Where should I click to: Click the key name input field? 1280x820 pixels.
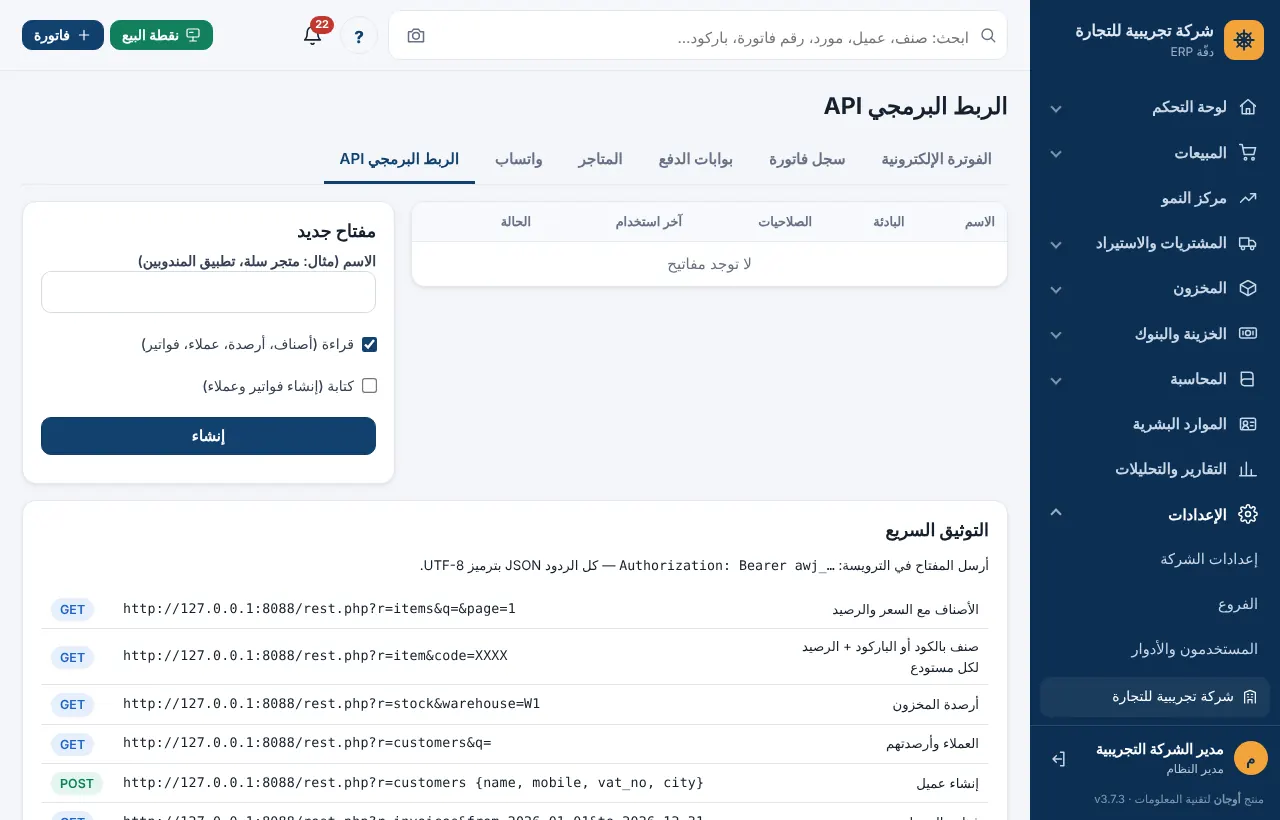208,292
